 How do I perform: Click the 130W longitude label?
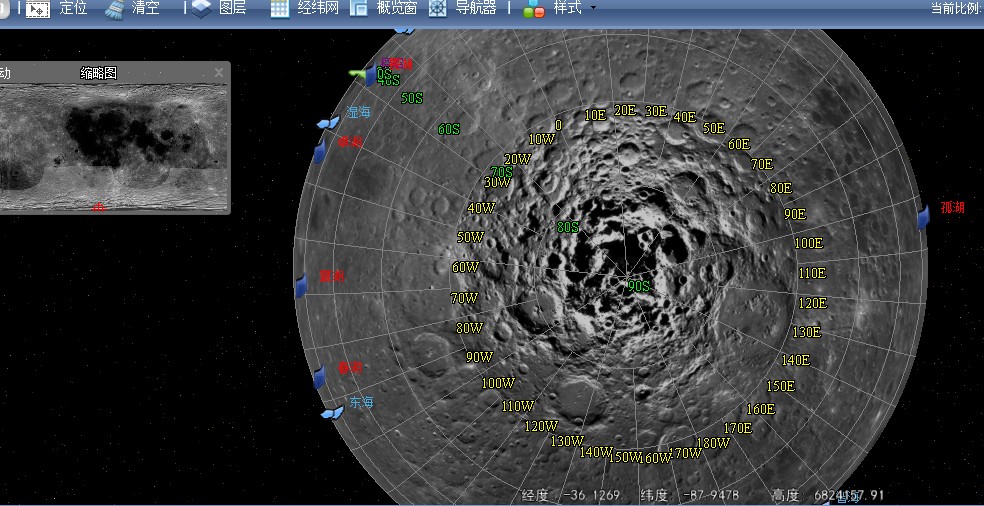pyautogui.click(x=567, y=441)
